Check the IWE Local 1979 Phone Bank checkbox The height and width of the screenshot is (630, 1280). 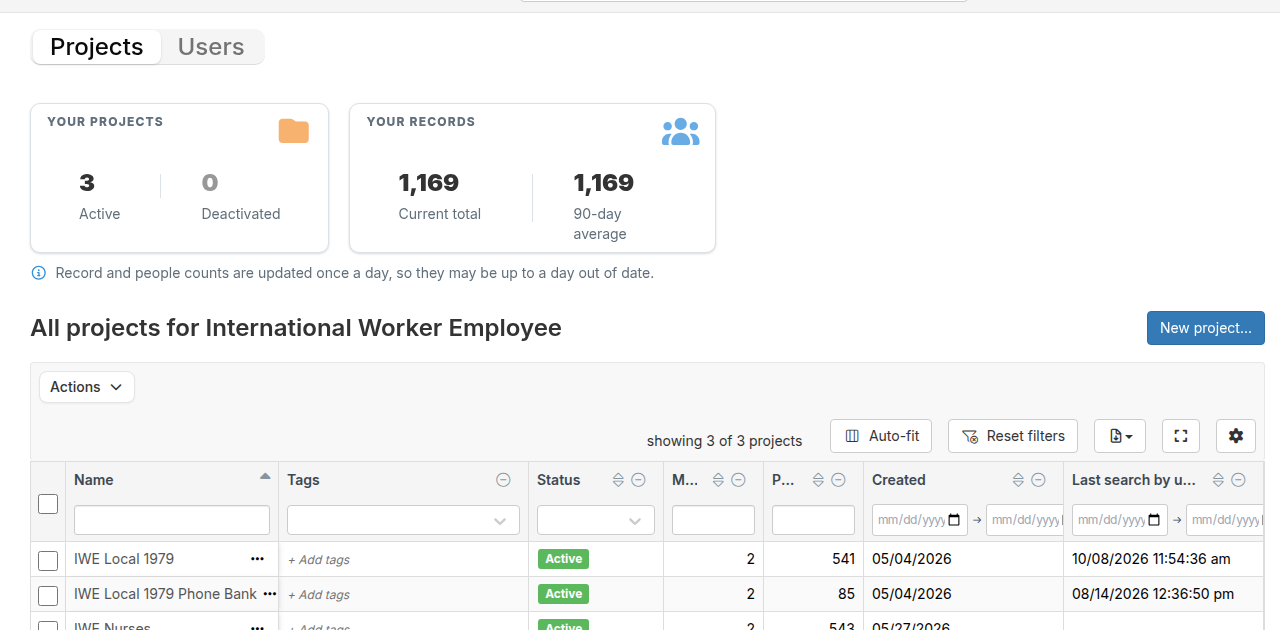(48, 595)
